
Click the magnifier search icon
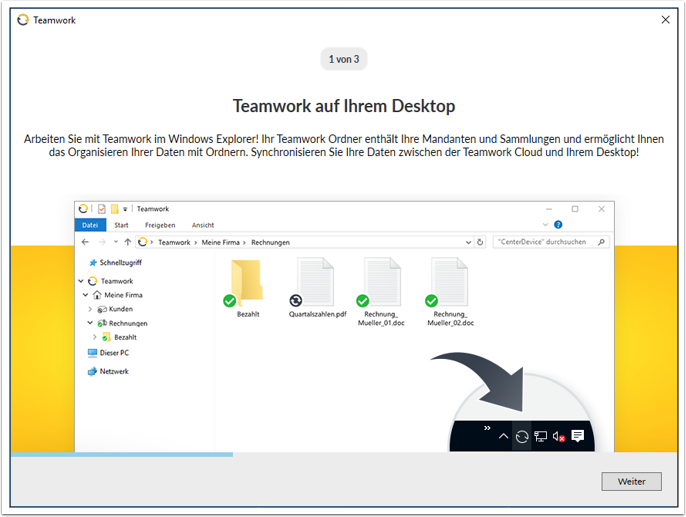tap(601, 242)
